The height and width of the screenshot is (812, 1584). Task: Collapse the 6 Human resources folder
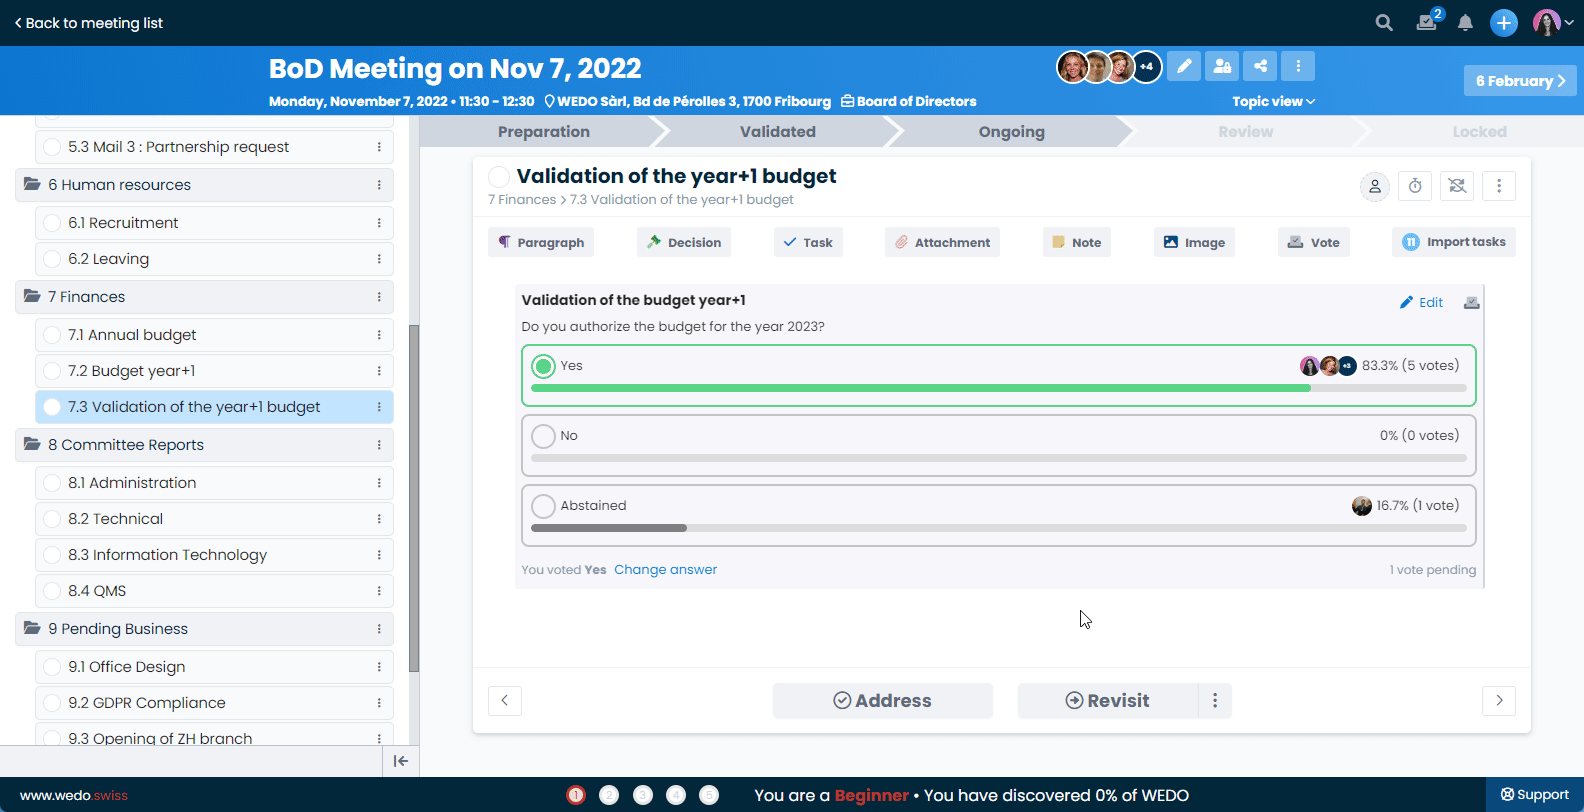[x=32, y=184]
